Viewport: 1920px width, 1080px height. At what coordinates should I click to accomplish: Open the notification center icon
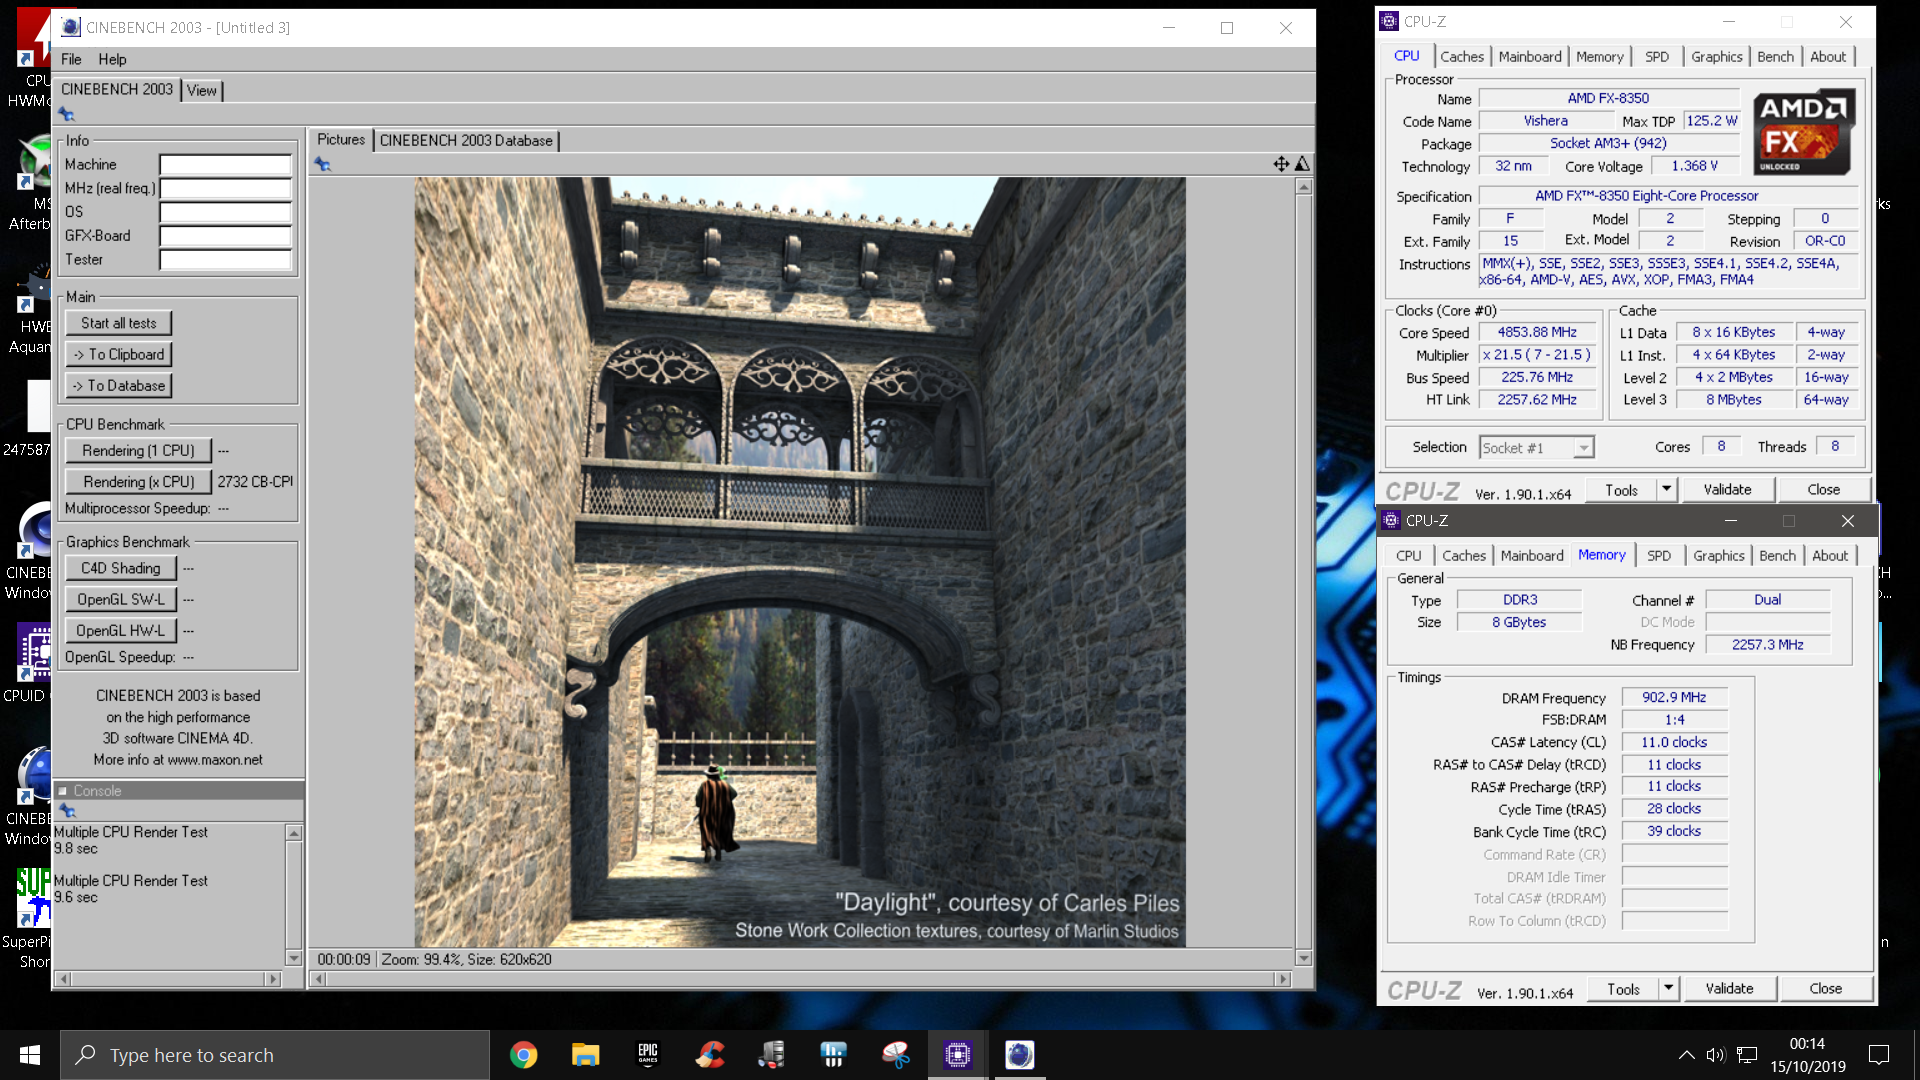point(1879,1055)
